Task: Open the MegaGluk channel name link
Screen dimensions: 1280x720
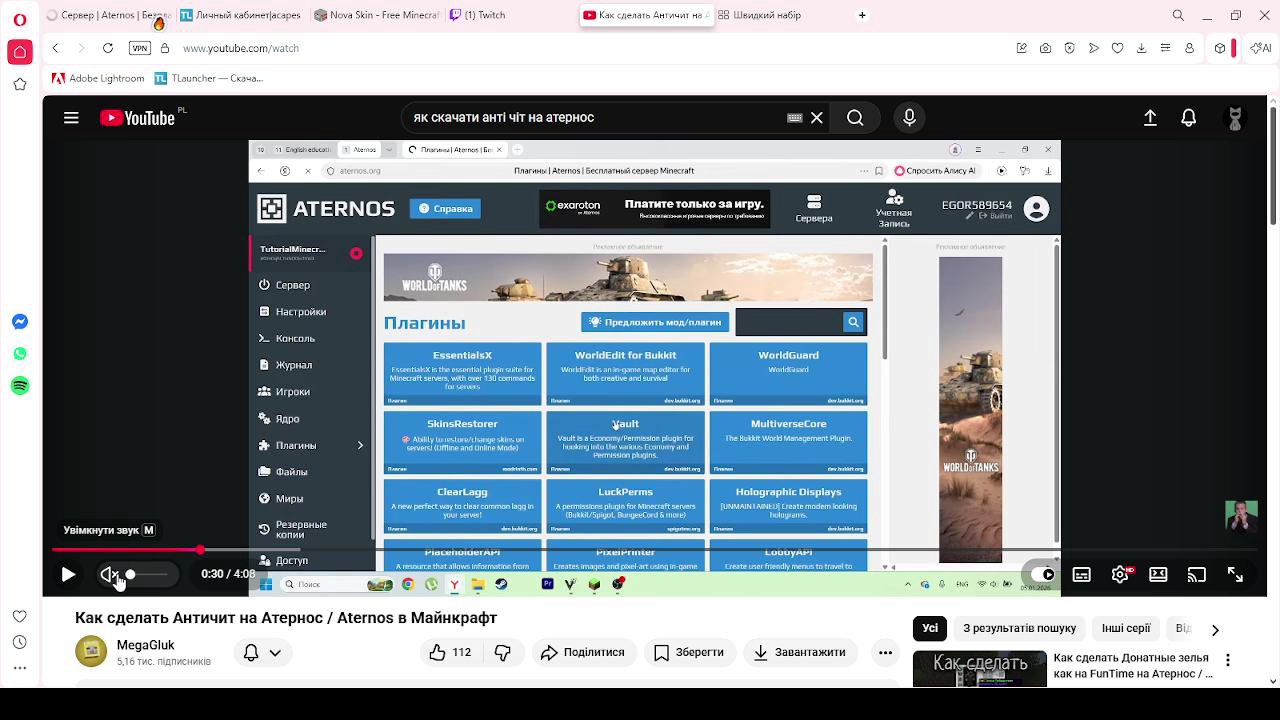Action: (x=146, y=645)
